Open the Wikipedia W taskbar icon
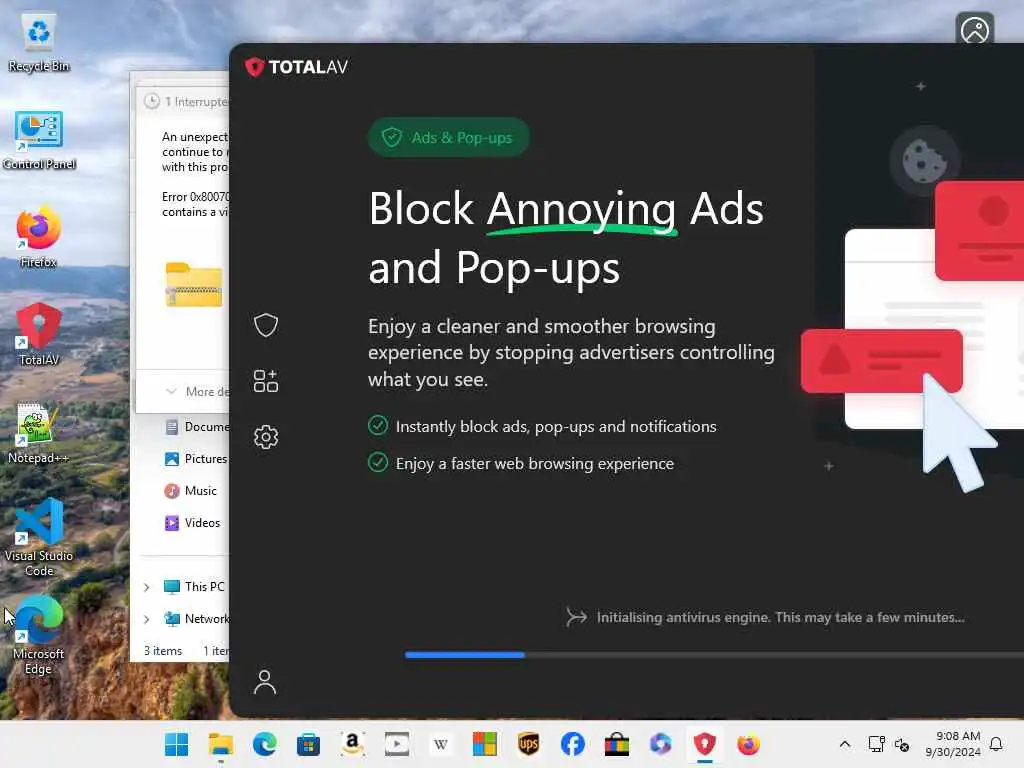Image resolution: width=1024 pixels, height=768 pixels. (440, 744)
